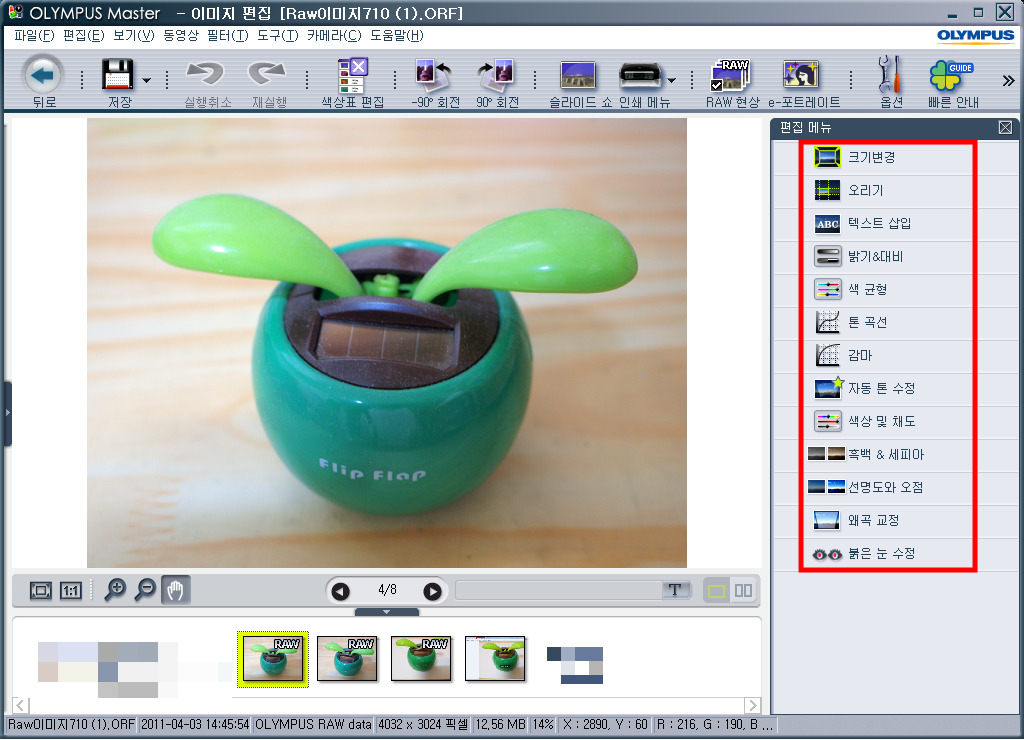Select 붉은 눈 수정 red-eye fix
1024x740 pixels.
coord(880,553)
